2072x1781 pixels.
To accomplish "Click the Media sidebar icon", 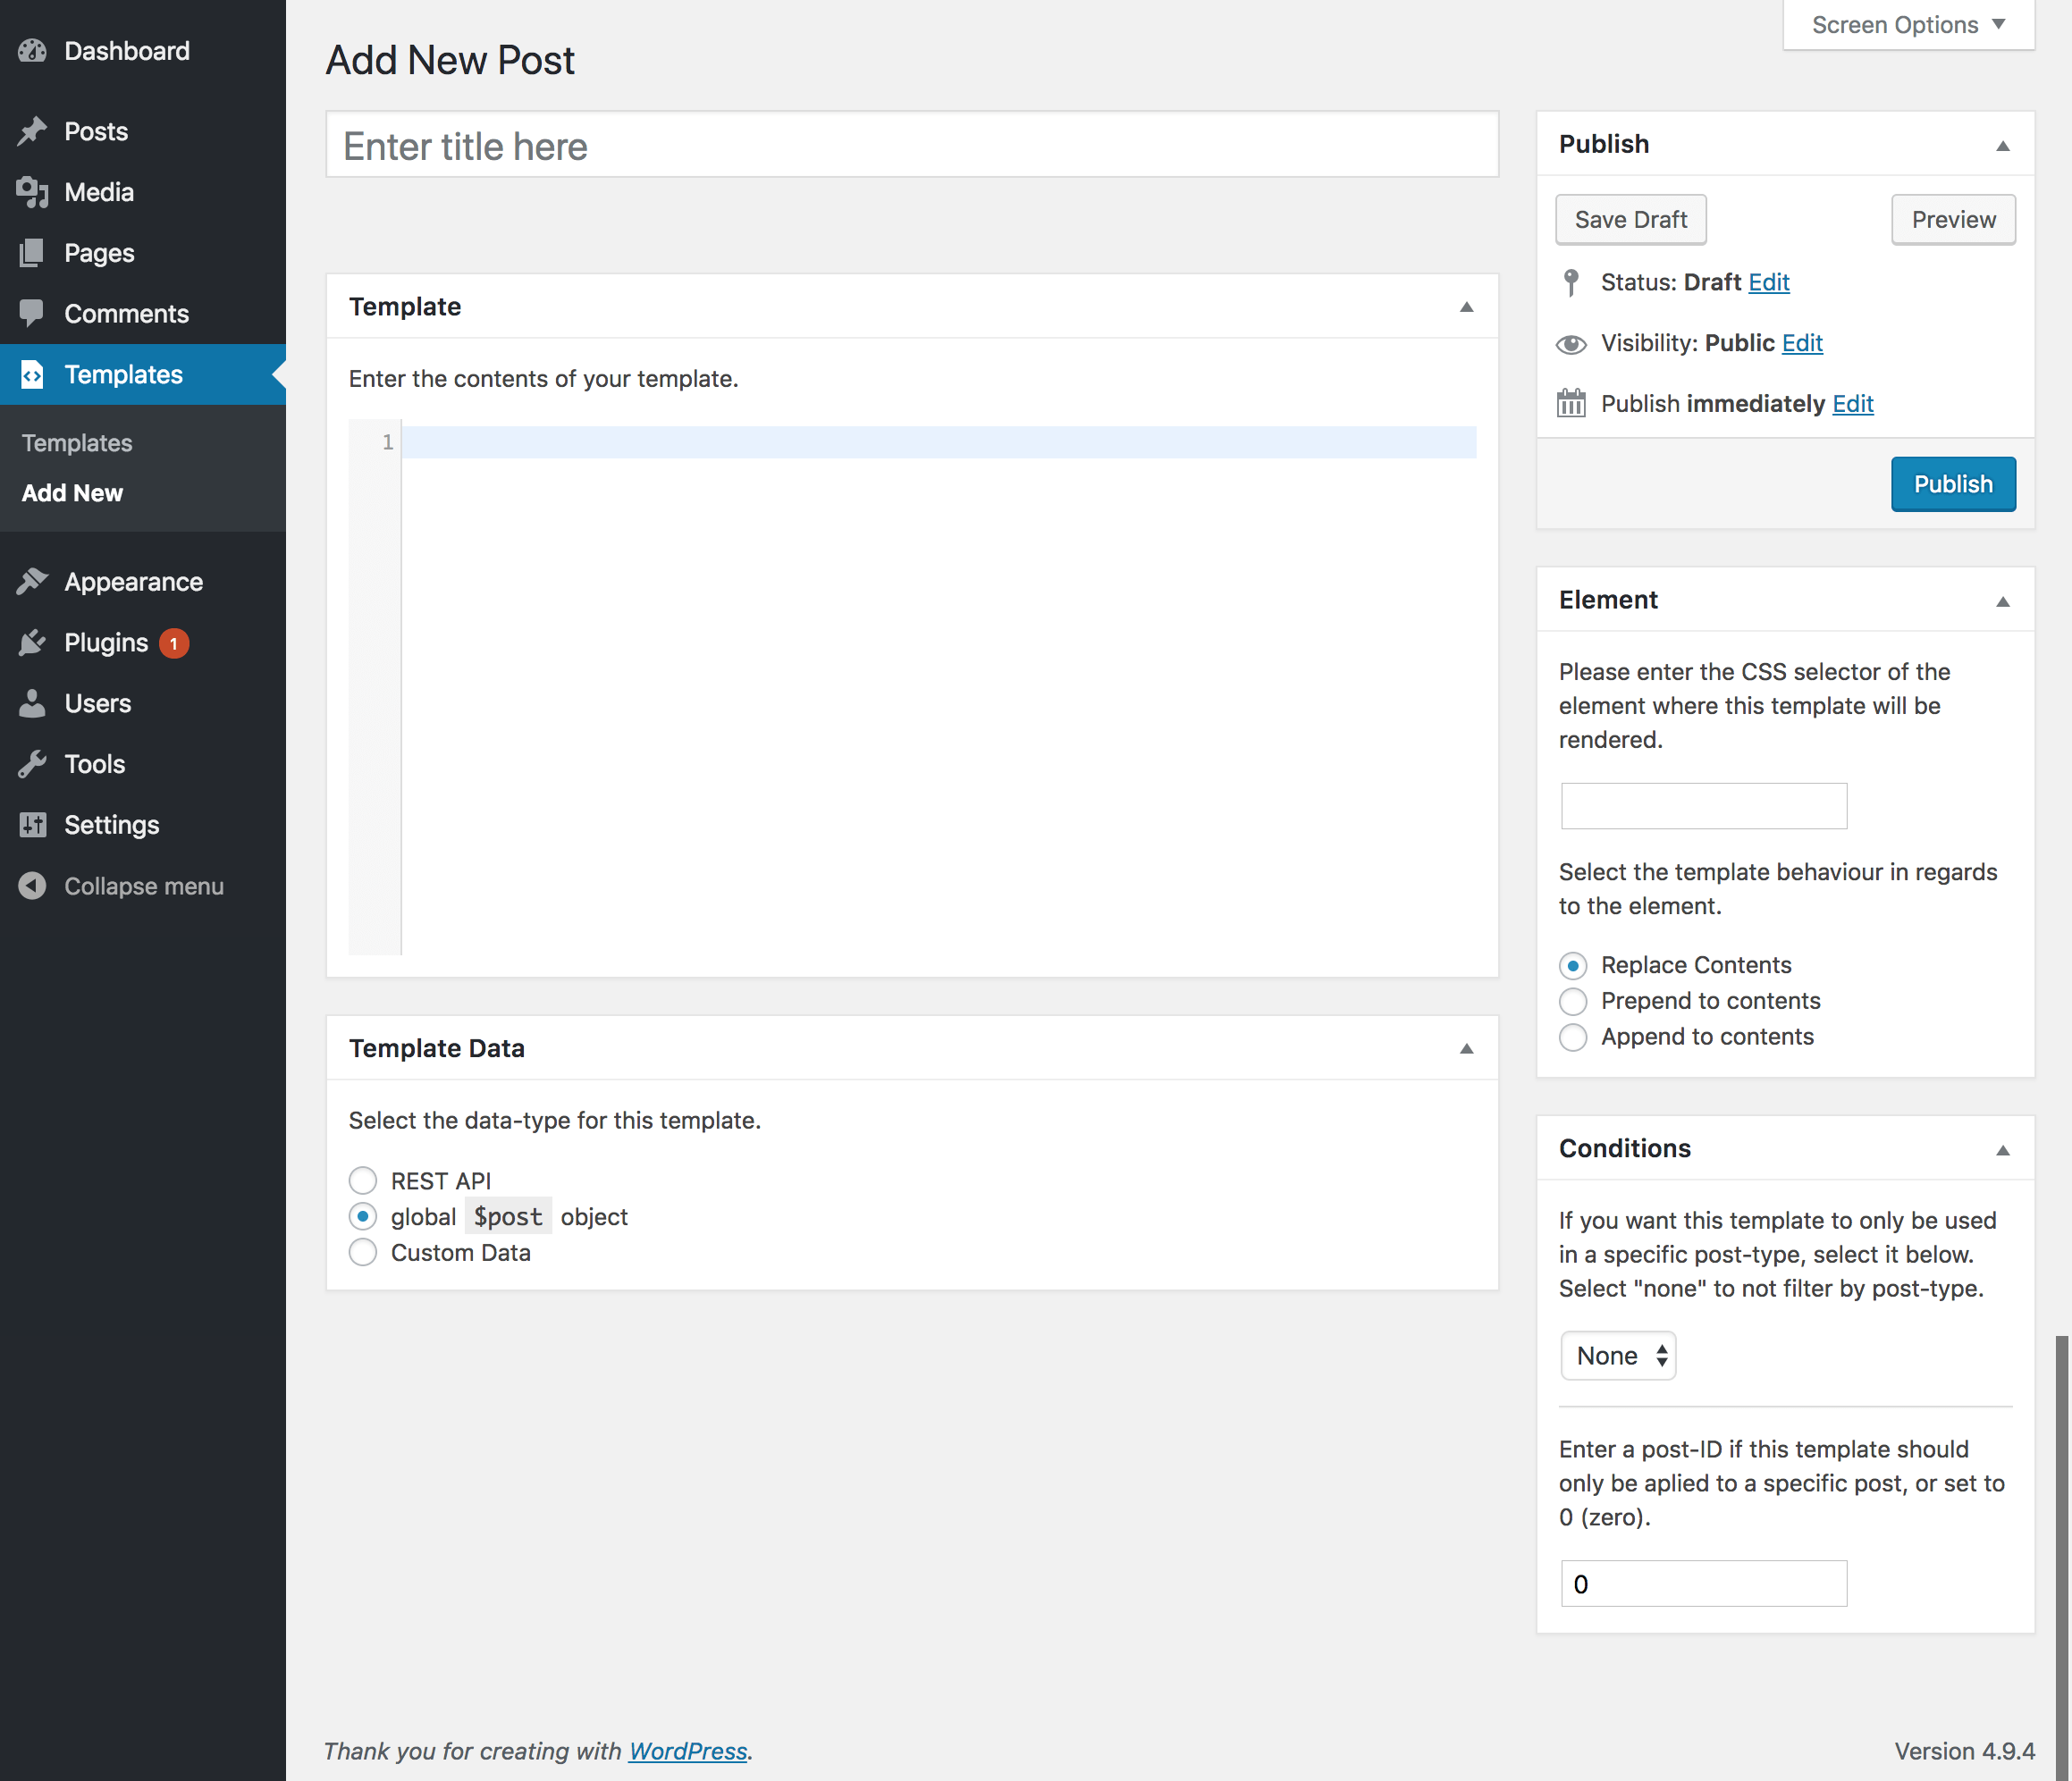I will click(x=32, y=192).
